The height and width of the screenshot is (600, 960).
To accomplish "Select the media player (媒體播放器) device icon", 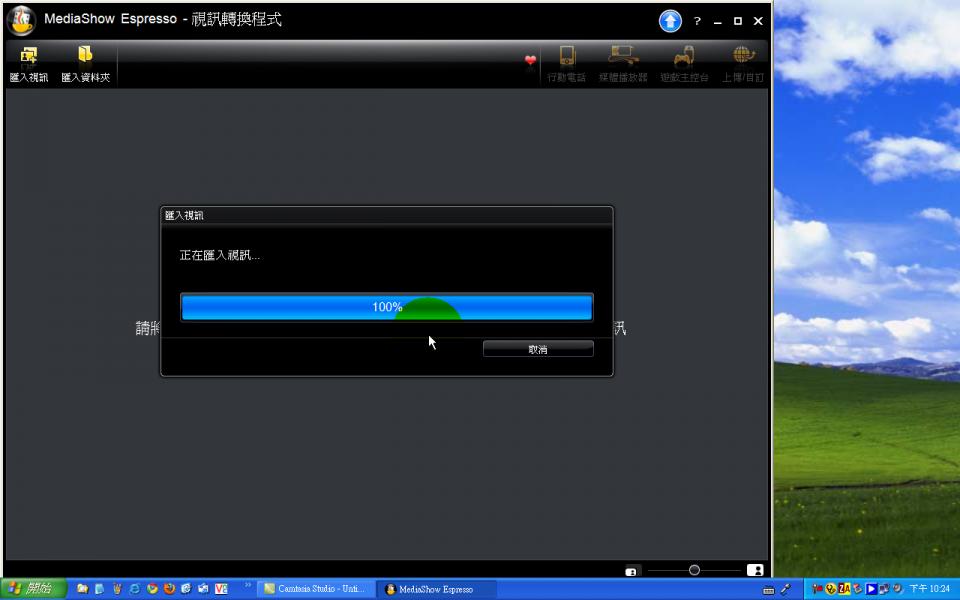I will pos(623,56).
